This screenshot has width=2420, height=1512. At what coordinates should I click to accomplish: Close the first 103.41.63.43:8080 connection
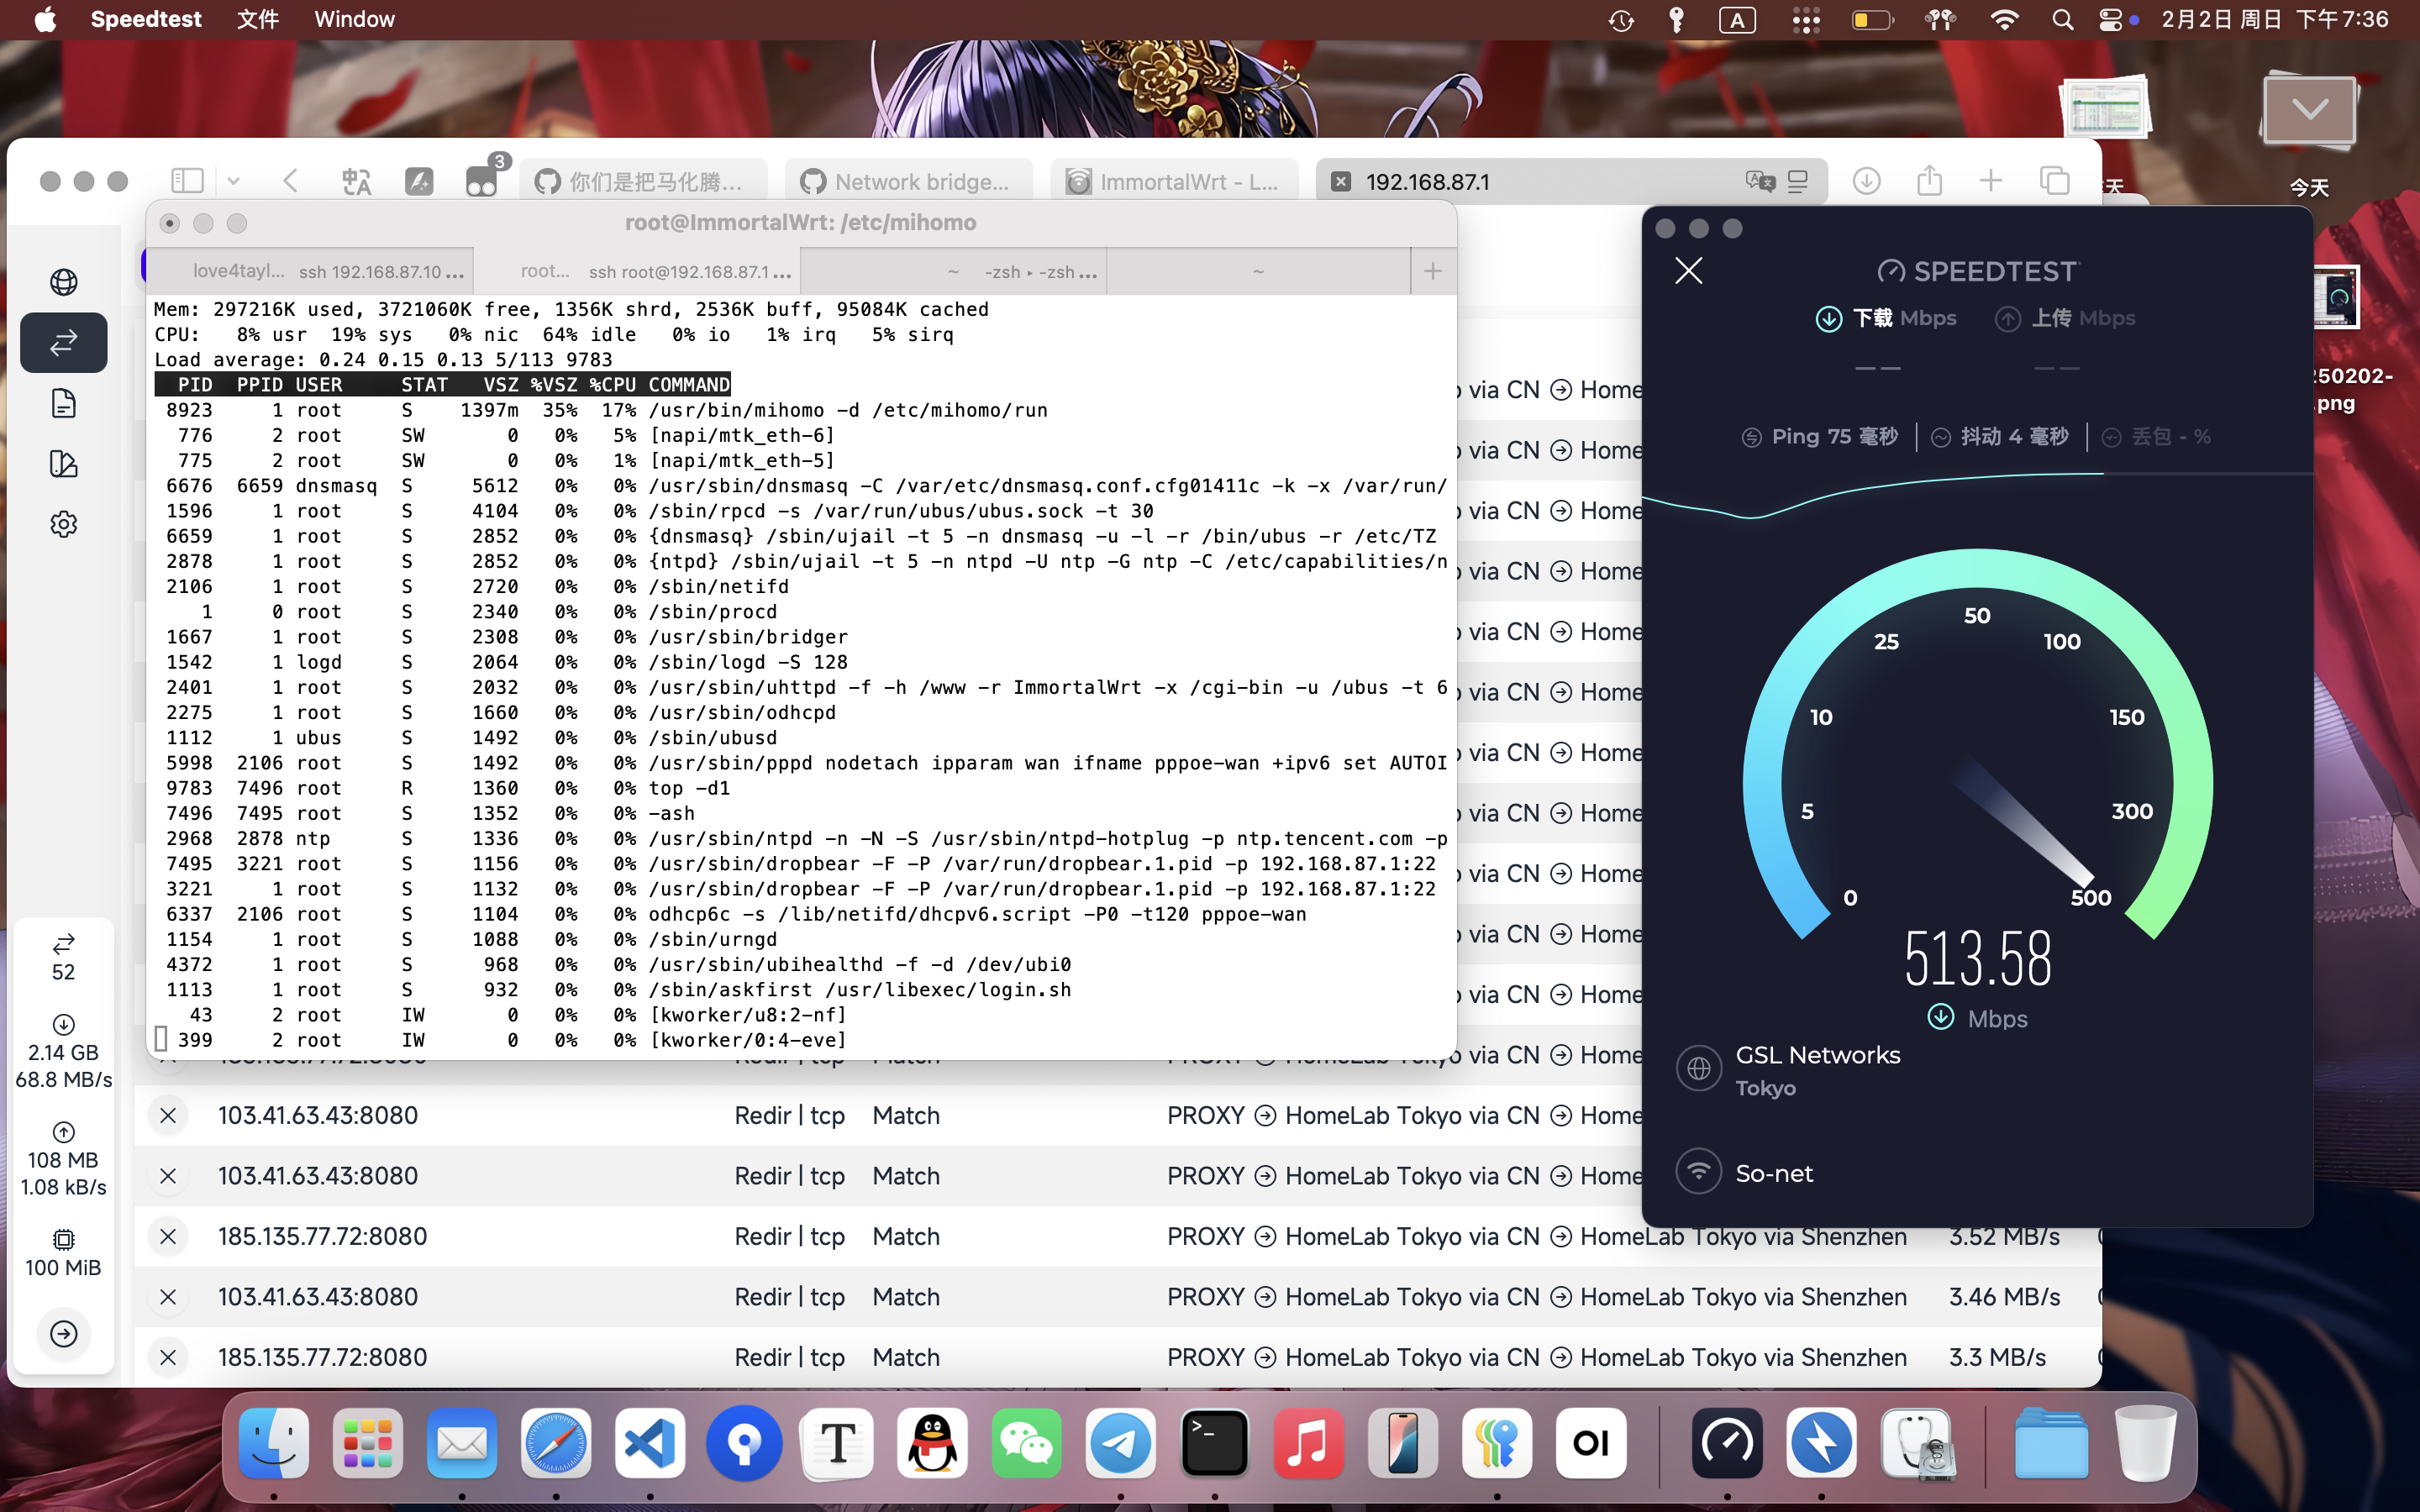[x=168, y=1115]
